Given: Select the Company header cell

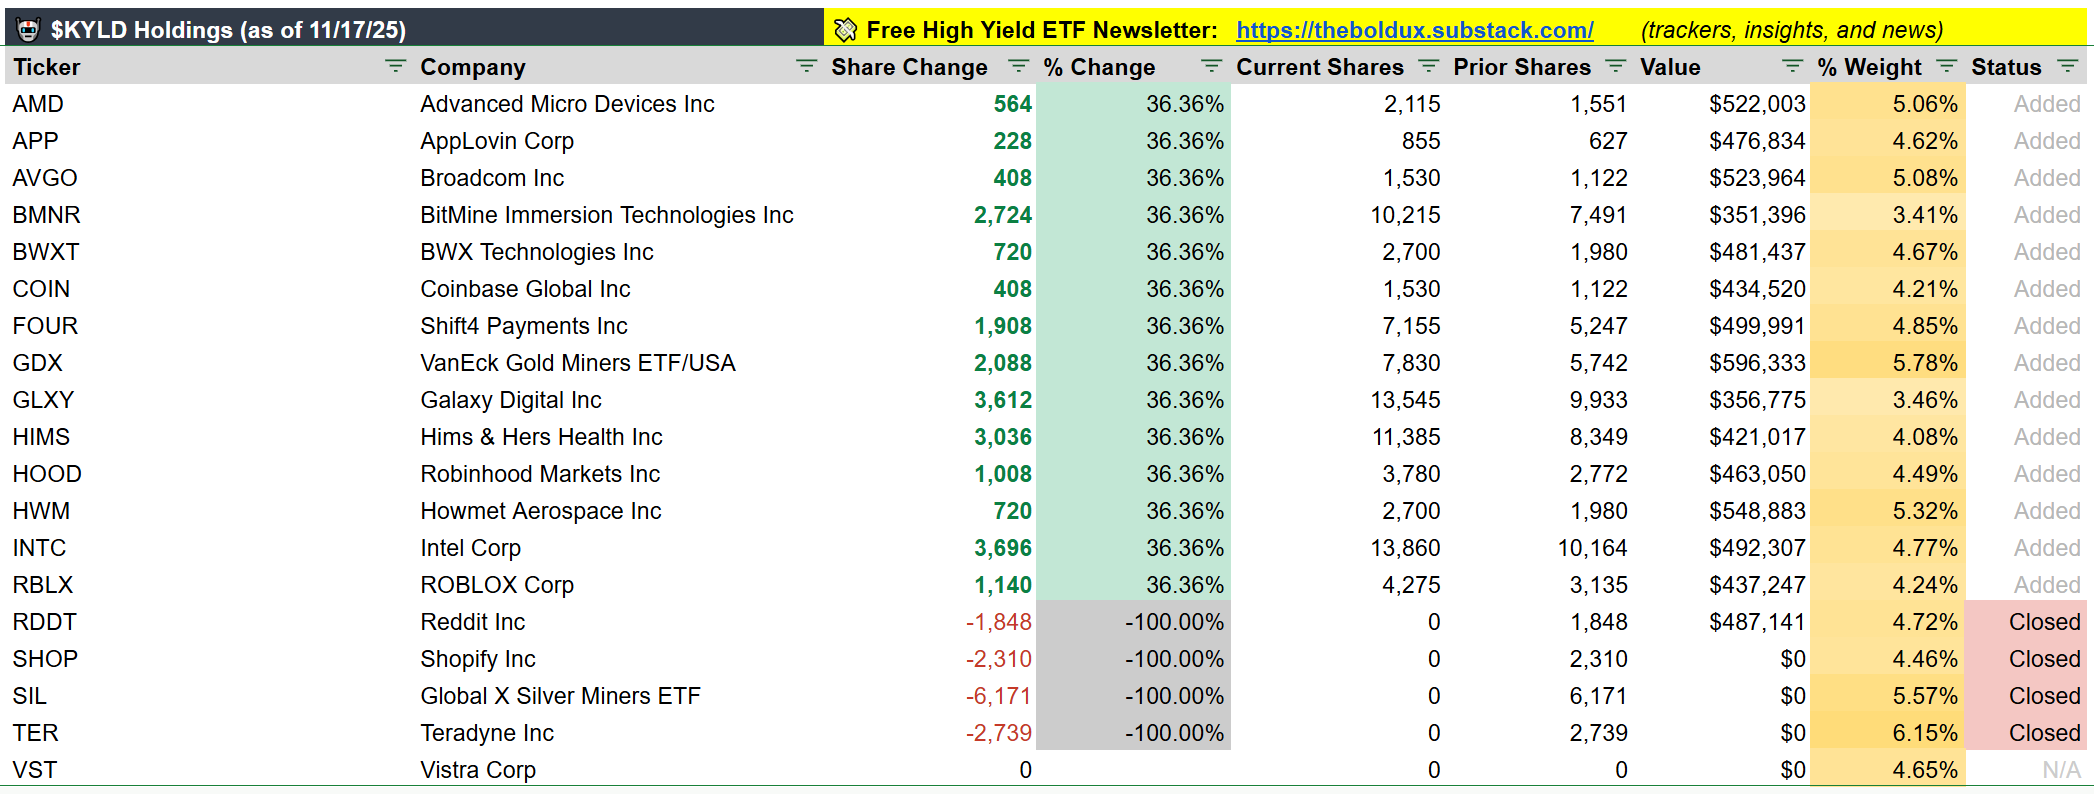Looking at the screenshot, I should pos(618,67).
